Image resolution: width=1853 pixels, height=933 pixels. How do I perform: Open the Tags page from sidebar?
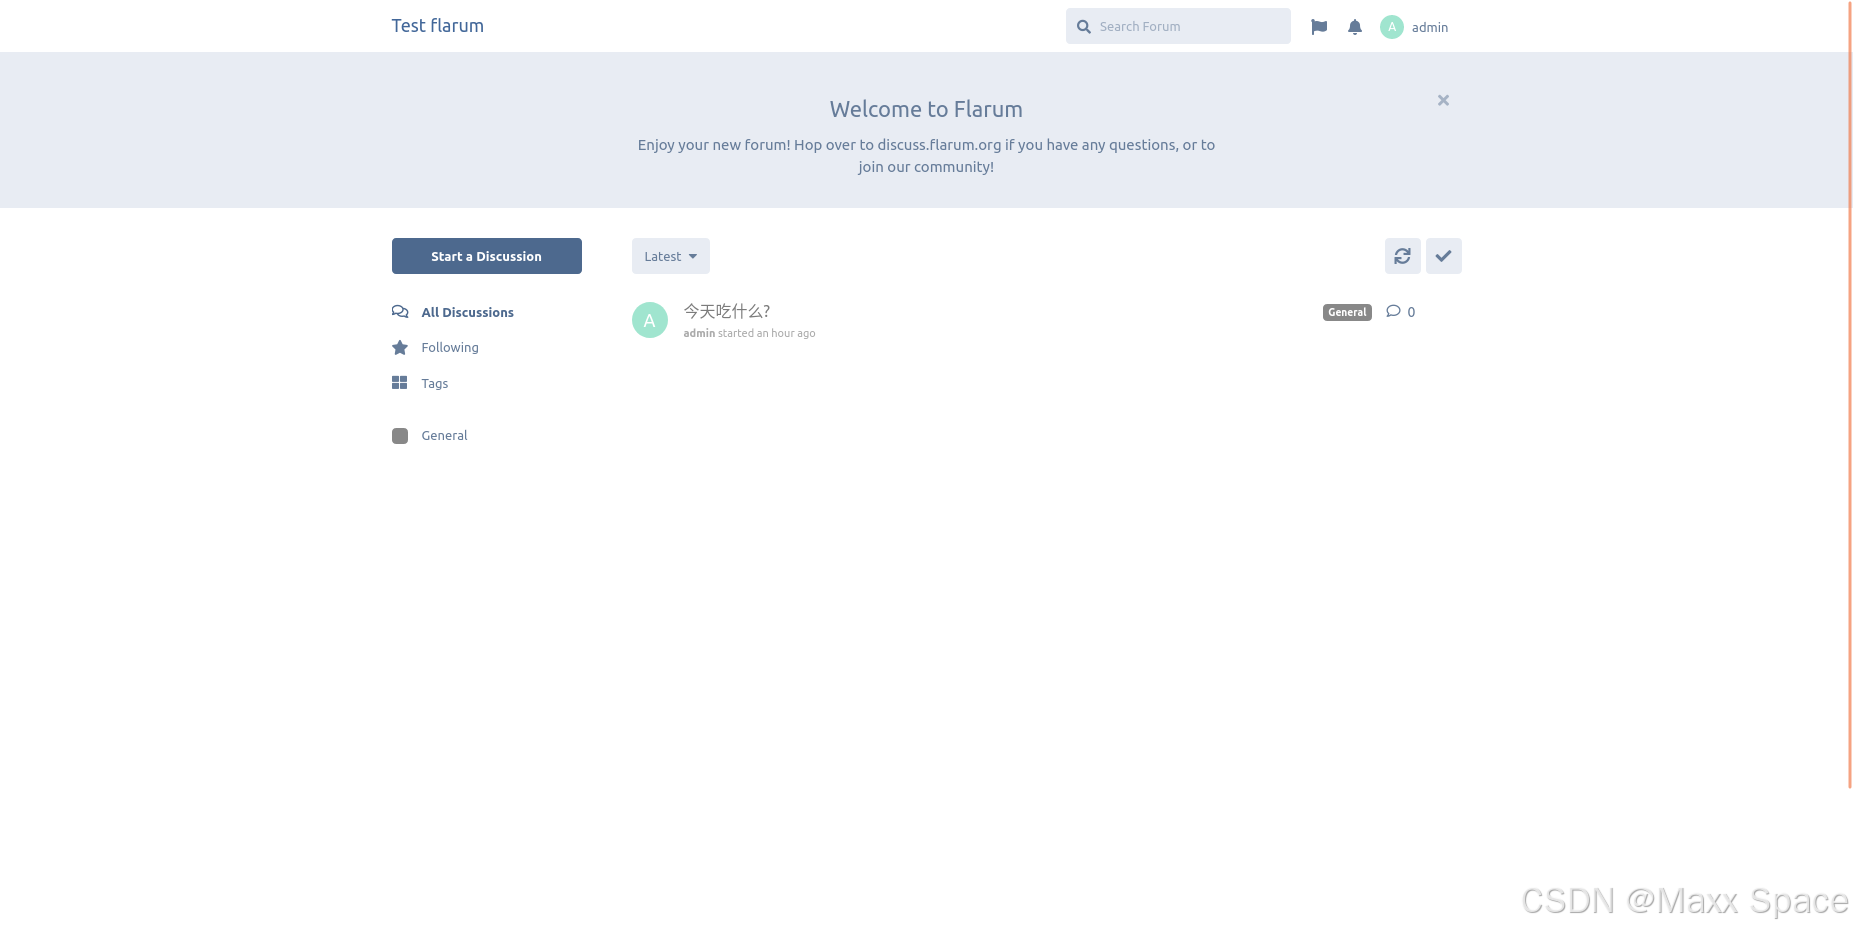click(x=435, y=383)
